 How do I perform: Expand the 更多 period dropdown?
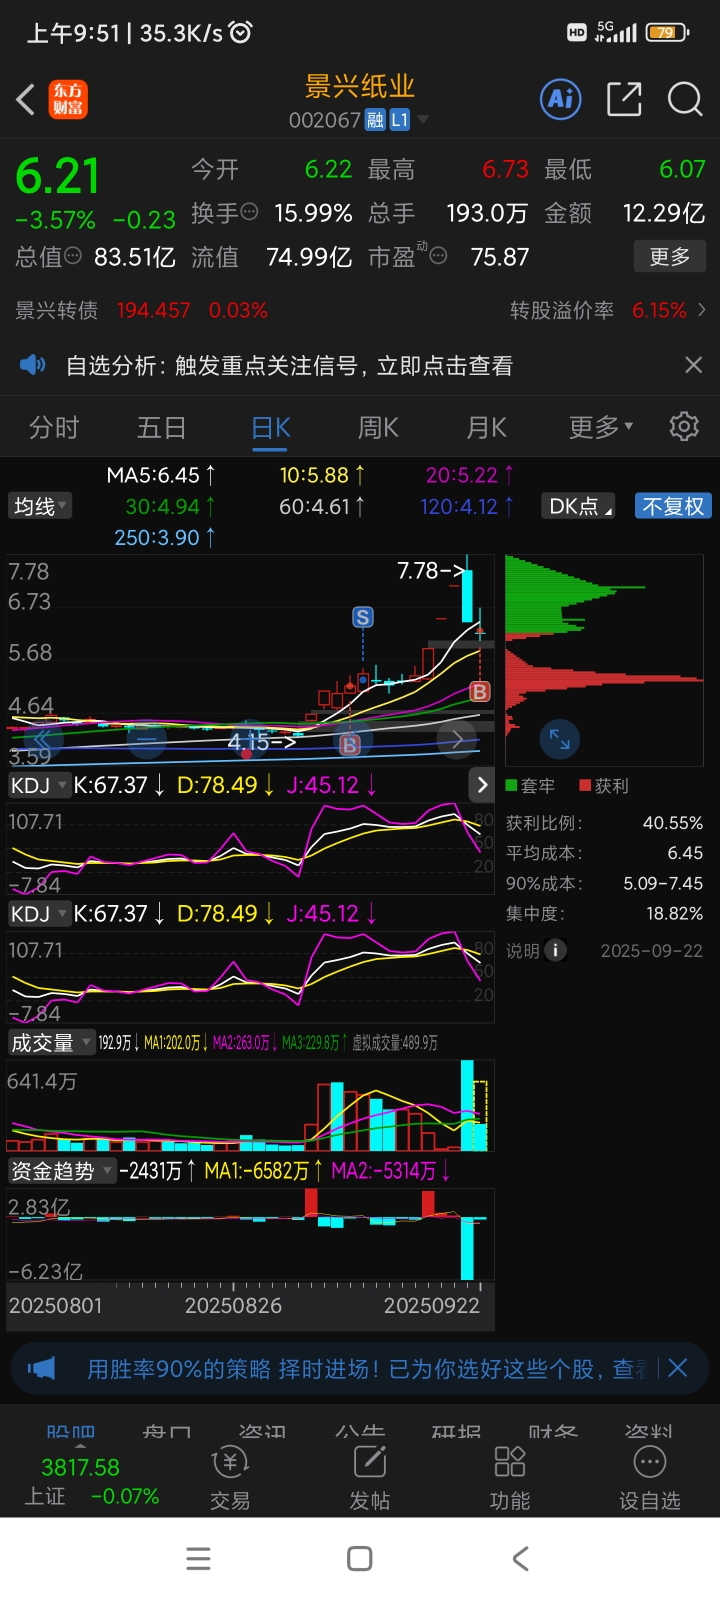(601, 428)
